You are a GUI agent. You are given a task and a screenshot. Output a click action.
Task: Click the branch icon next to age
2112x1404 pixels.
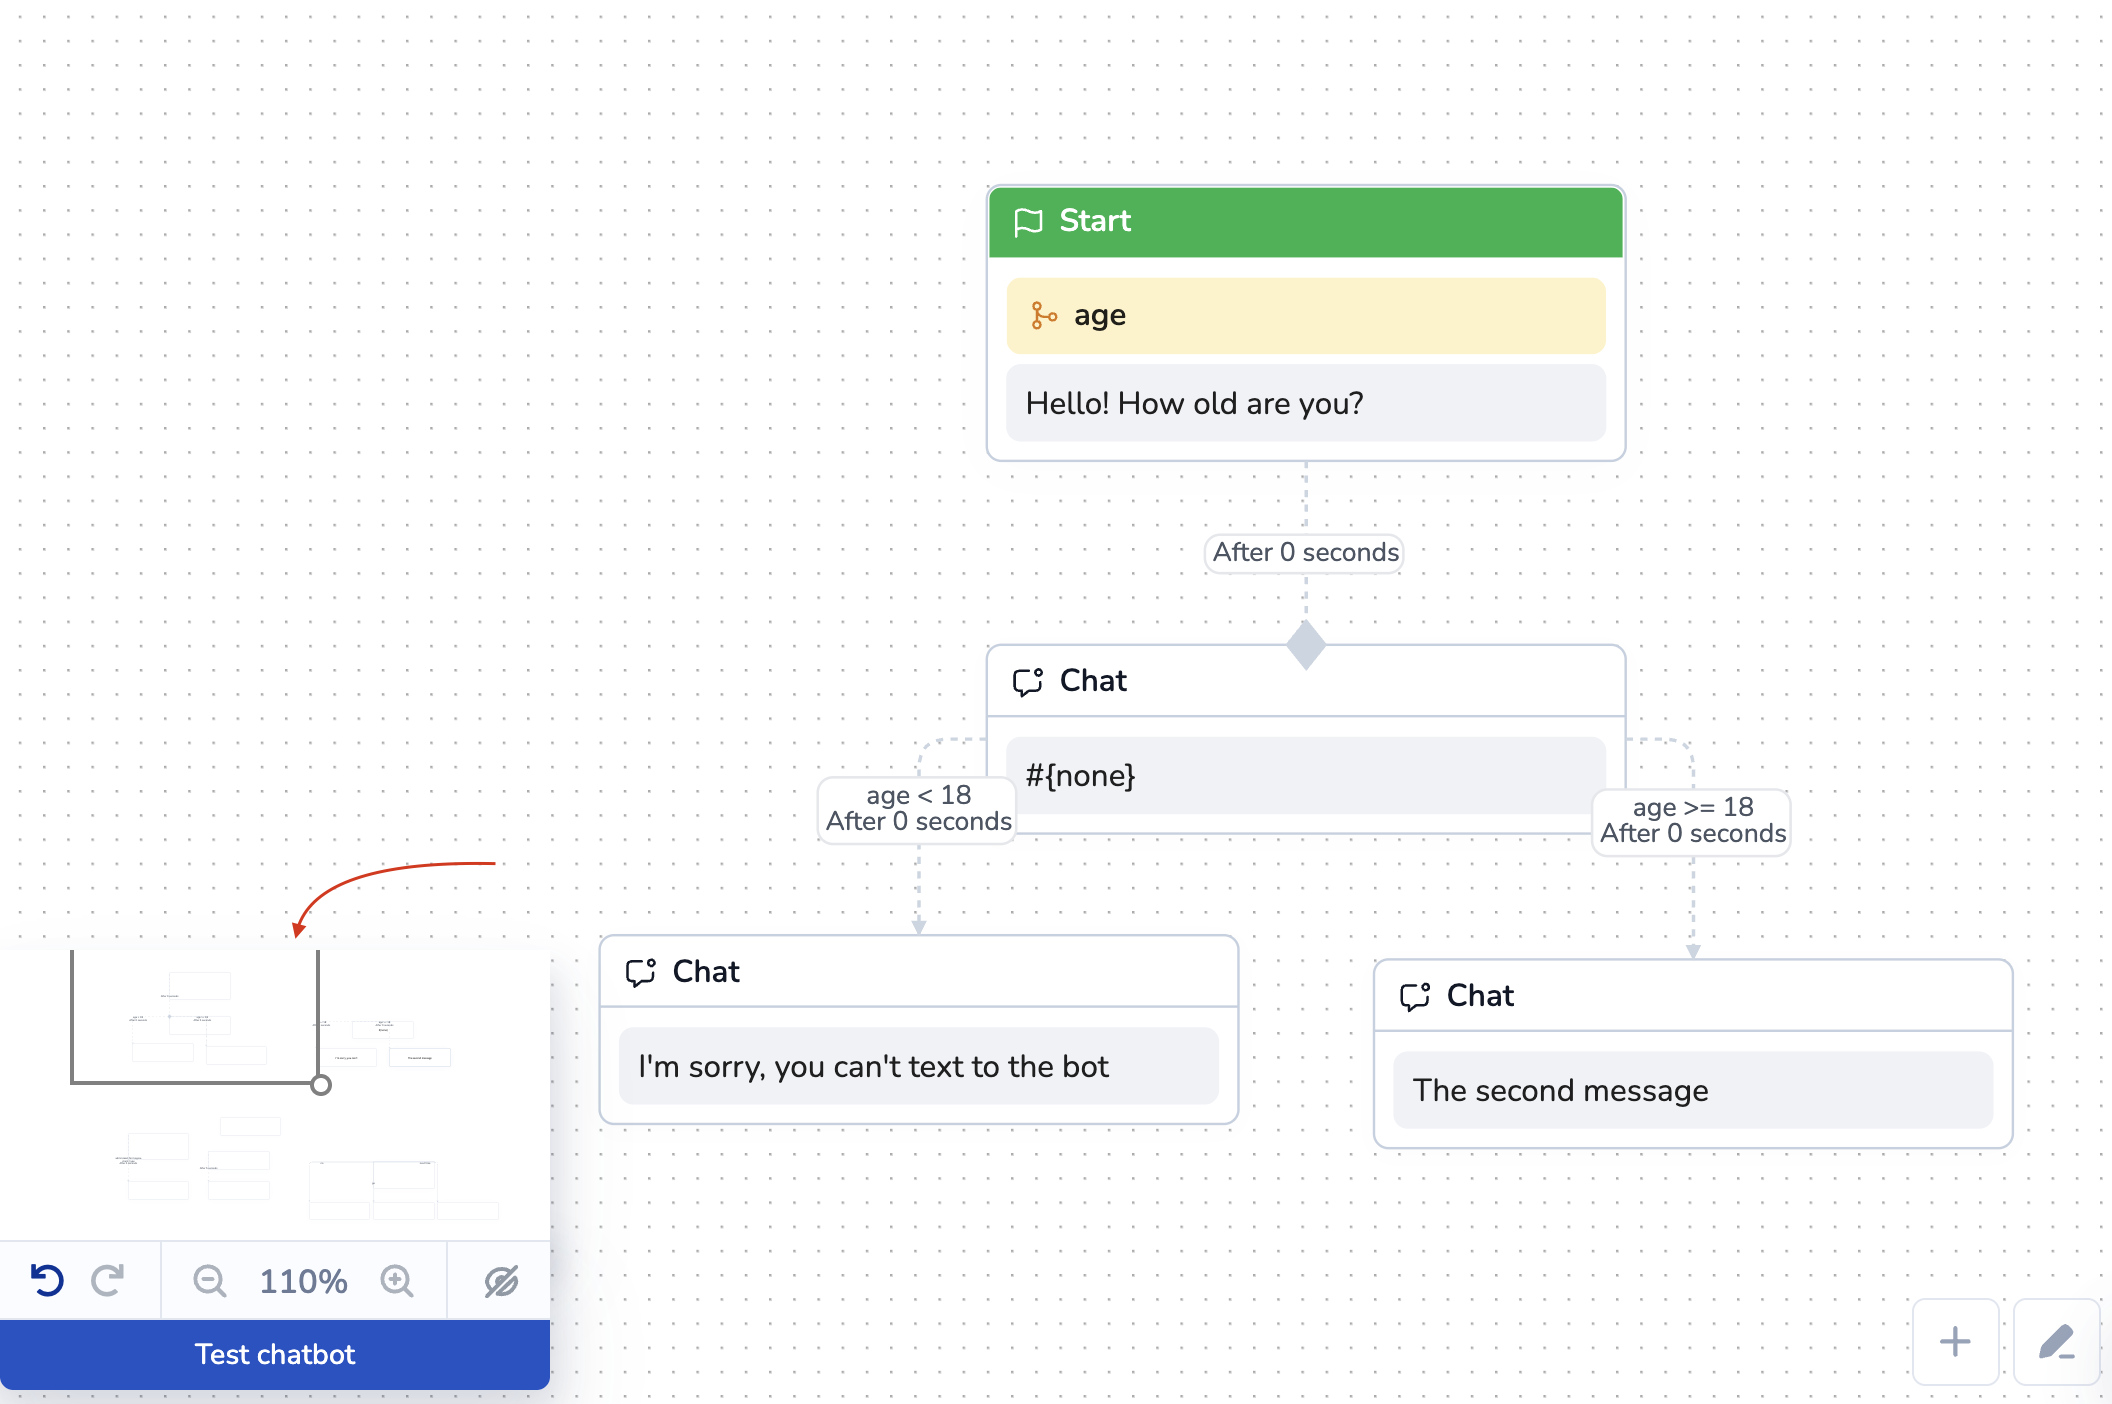click(x=1043, y=316)
